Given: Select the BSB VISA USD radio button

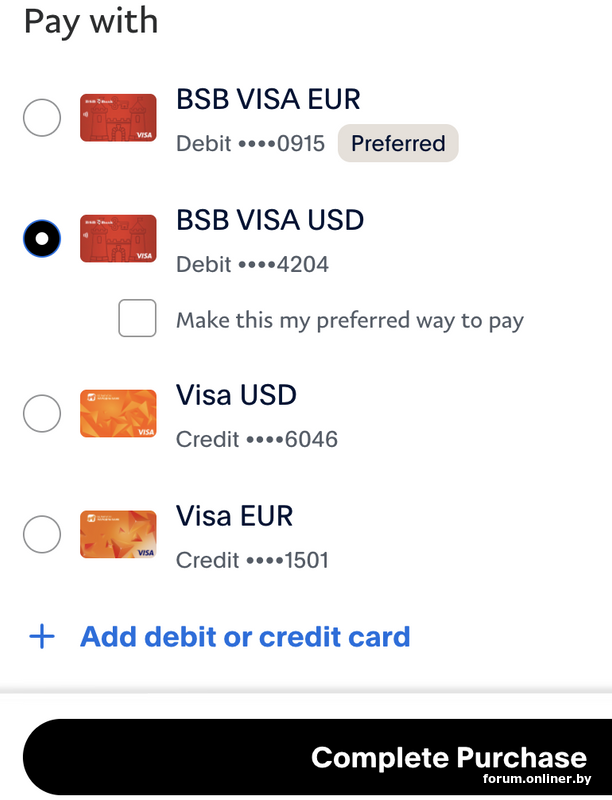Looking at the screenshot, I should click(x=42, y=239).
